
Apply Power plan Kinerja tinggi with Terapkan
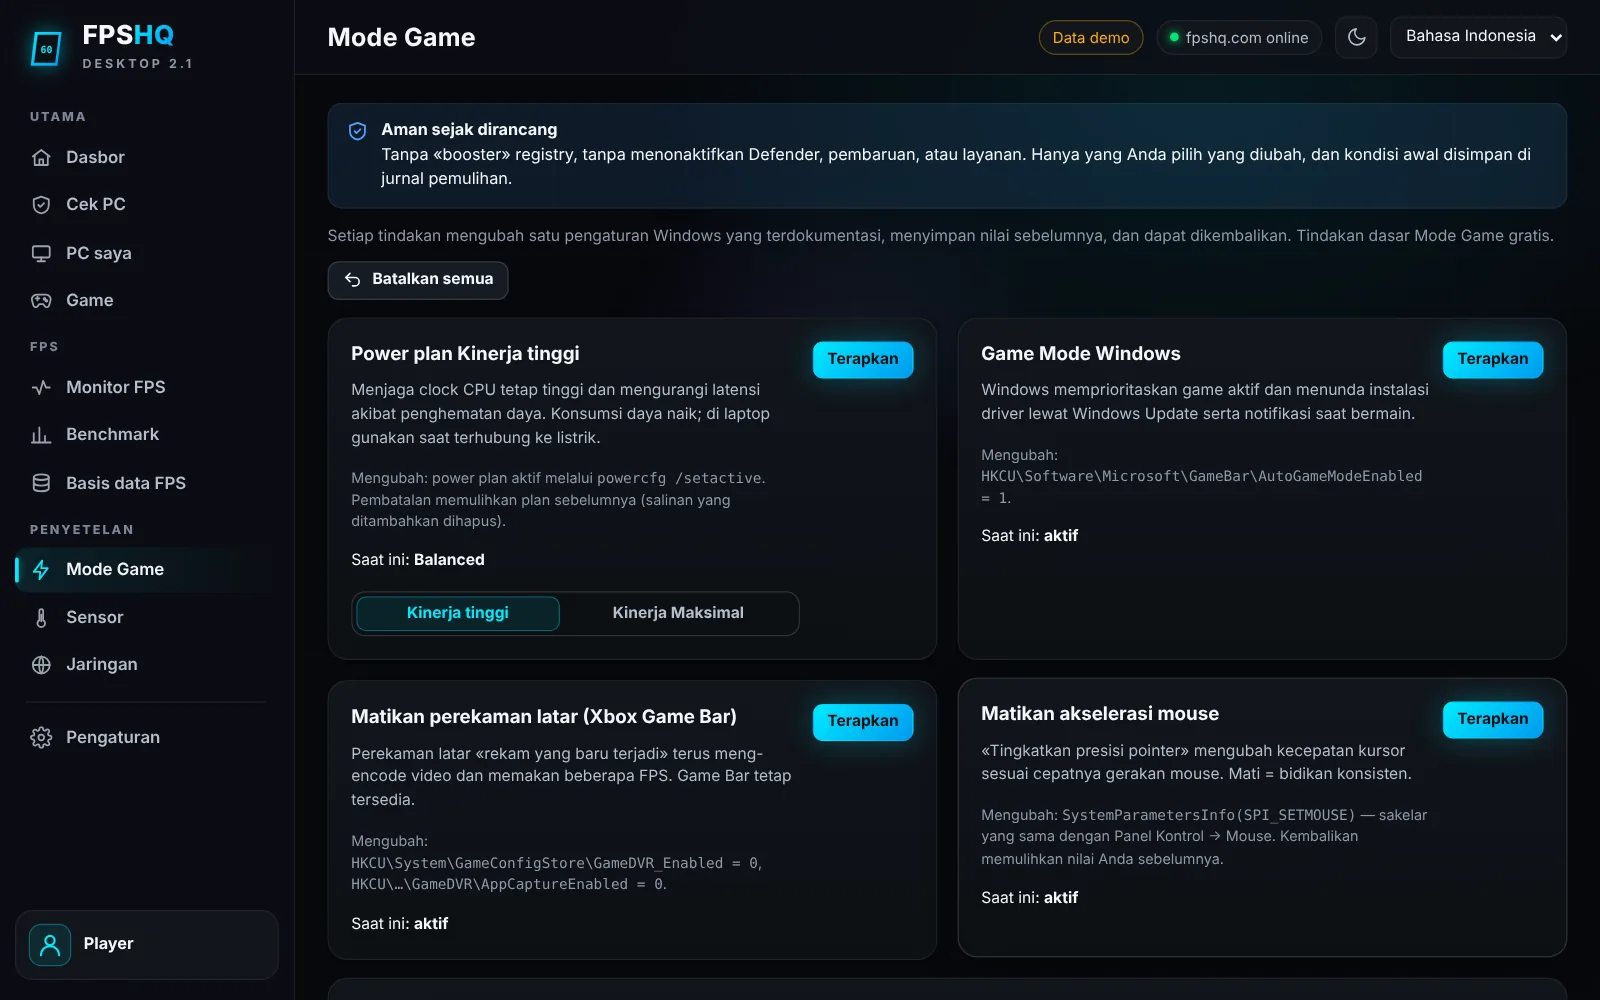point(863,359)
